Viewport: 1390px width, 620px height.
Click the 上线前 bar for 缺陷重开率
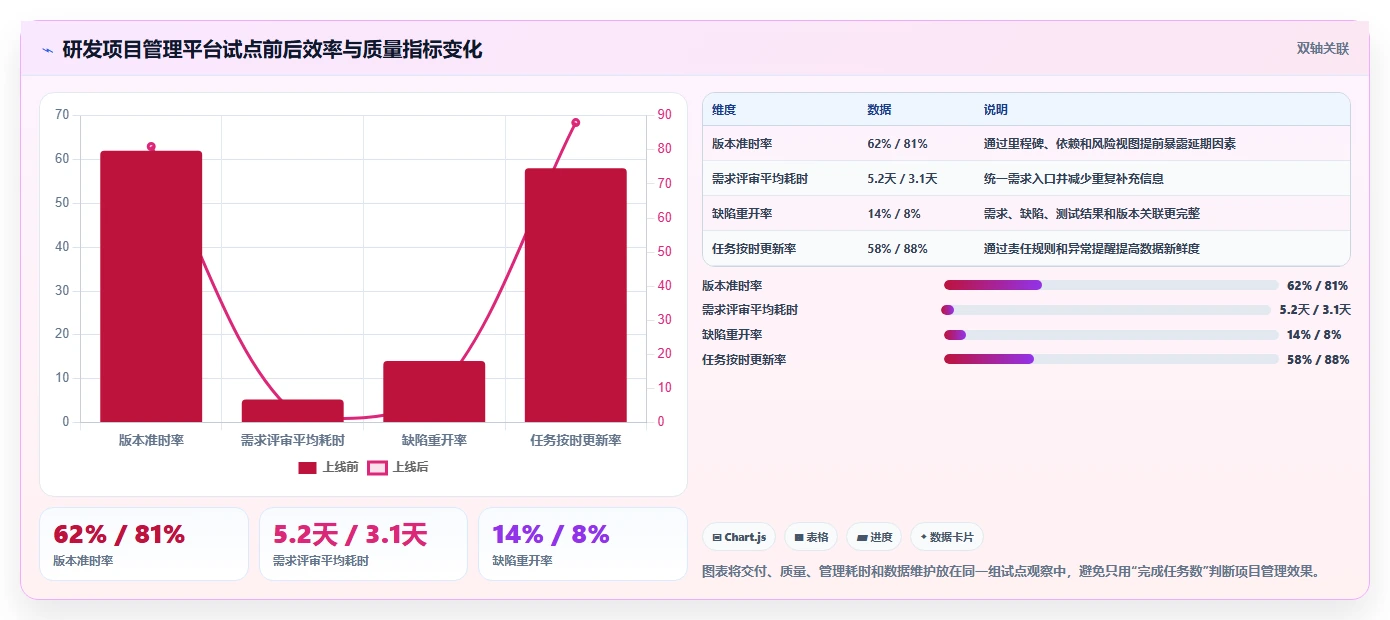(434, 391)
